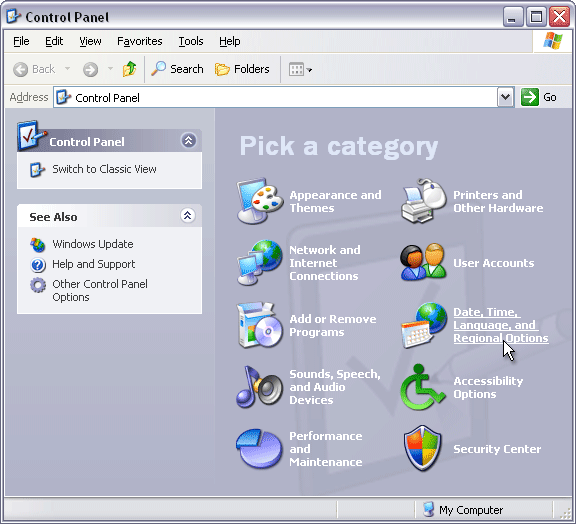The image size is (576, 524).
Task: Click Sounds, Speech, and Audio Devices text
Action: (335, 387)
